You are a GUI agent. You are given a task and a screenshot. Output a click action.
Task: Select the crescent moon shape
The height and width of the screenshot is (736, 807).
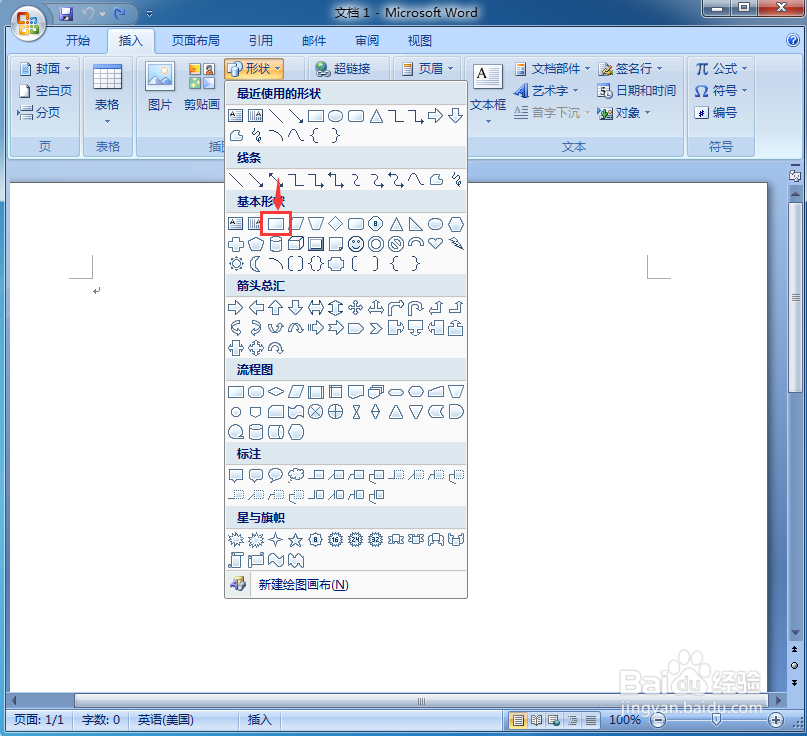[x=256, y=264]
